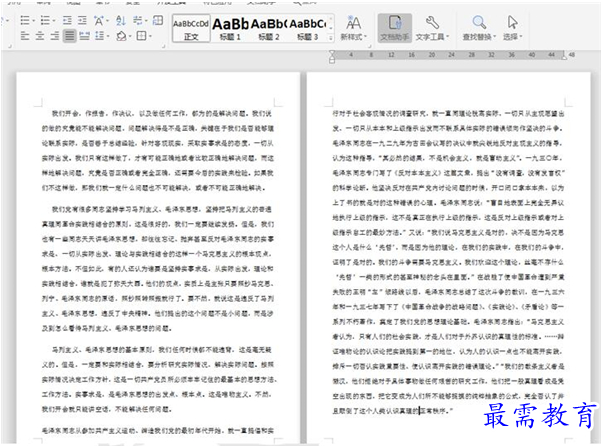
Task: Open the Chinese layout A tool
Action: [x=98, y=20]
